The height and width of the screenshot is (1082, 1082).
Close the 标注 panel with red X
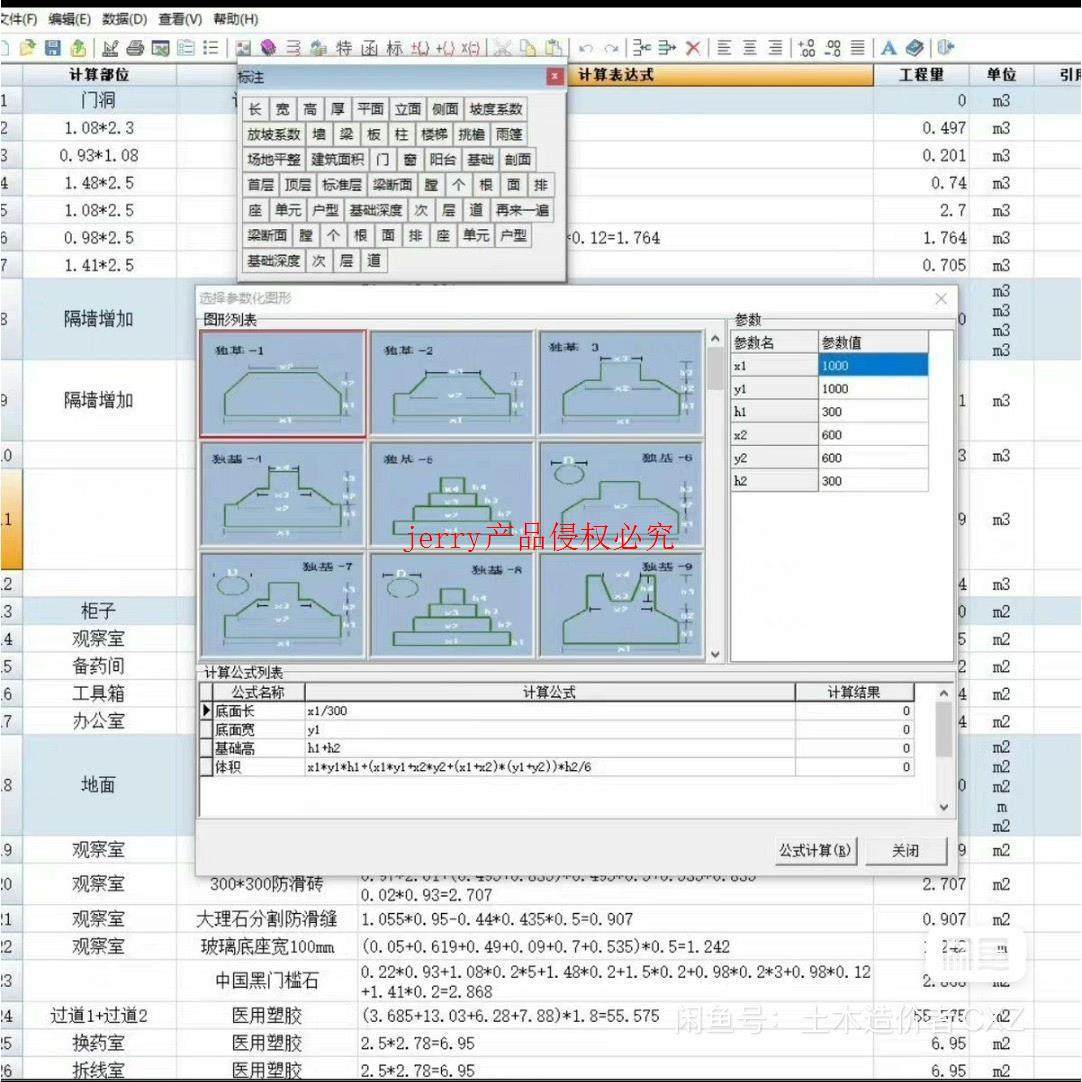[555, 77]
